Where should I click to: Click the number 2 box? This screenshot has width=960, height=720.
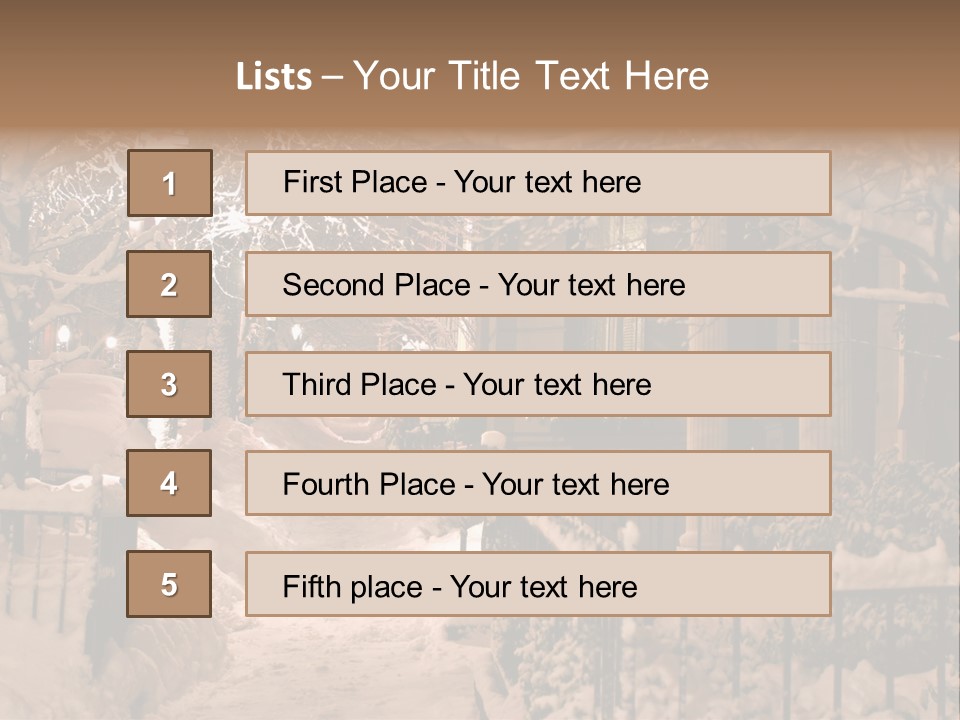169,284
